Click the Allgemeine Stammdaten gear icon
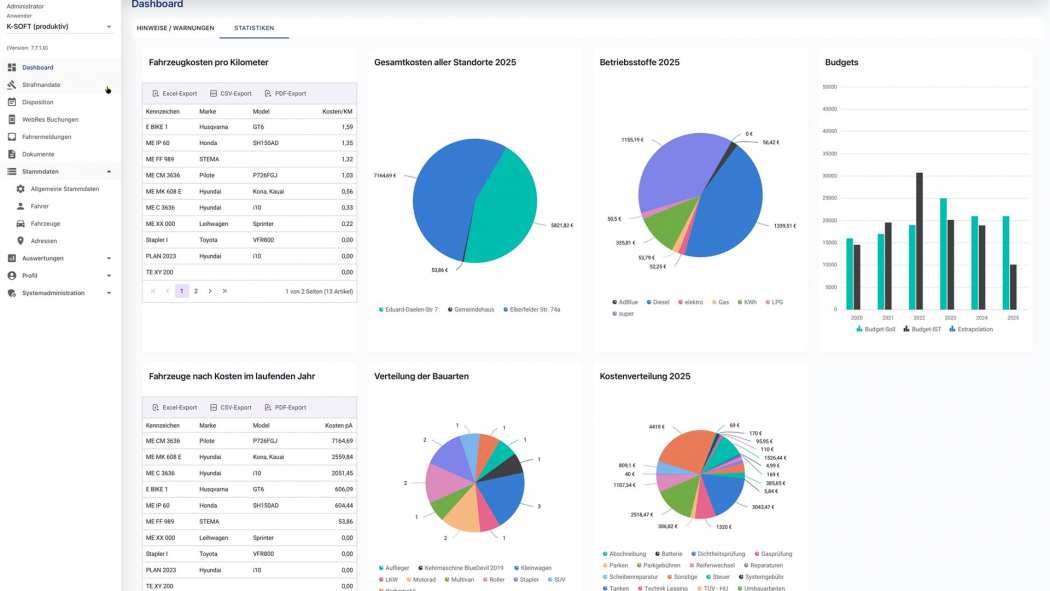Screen dimensions: 1050x591 point(20,189)
